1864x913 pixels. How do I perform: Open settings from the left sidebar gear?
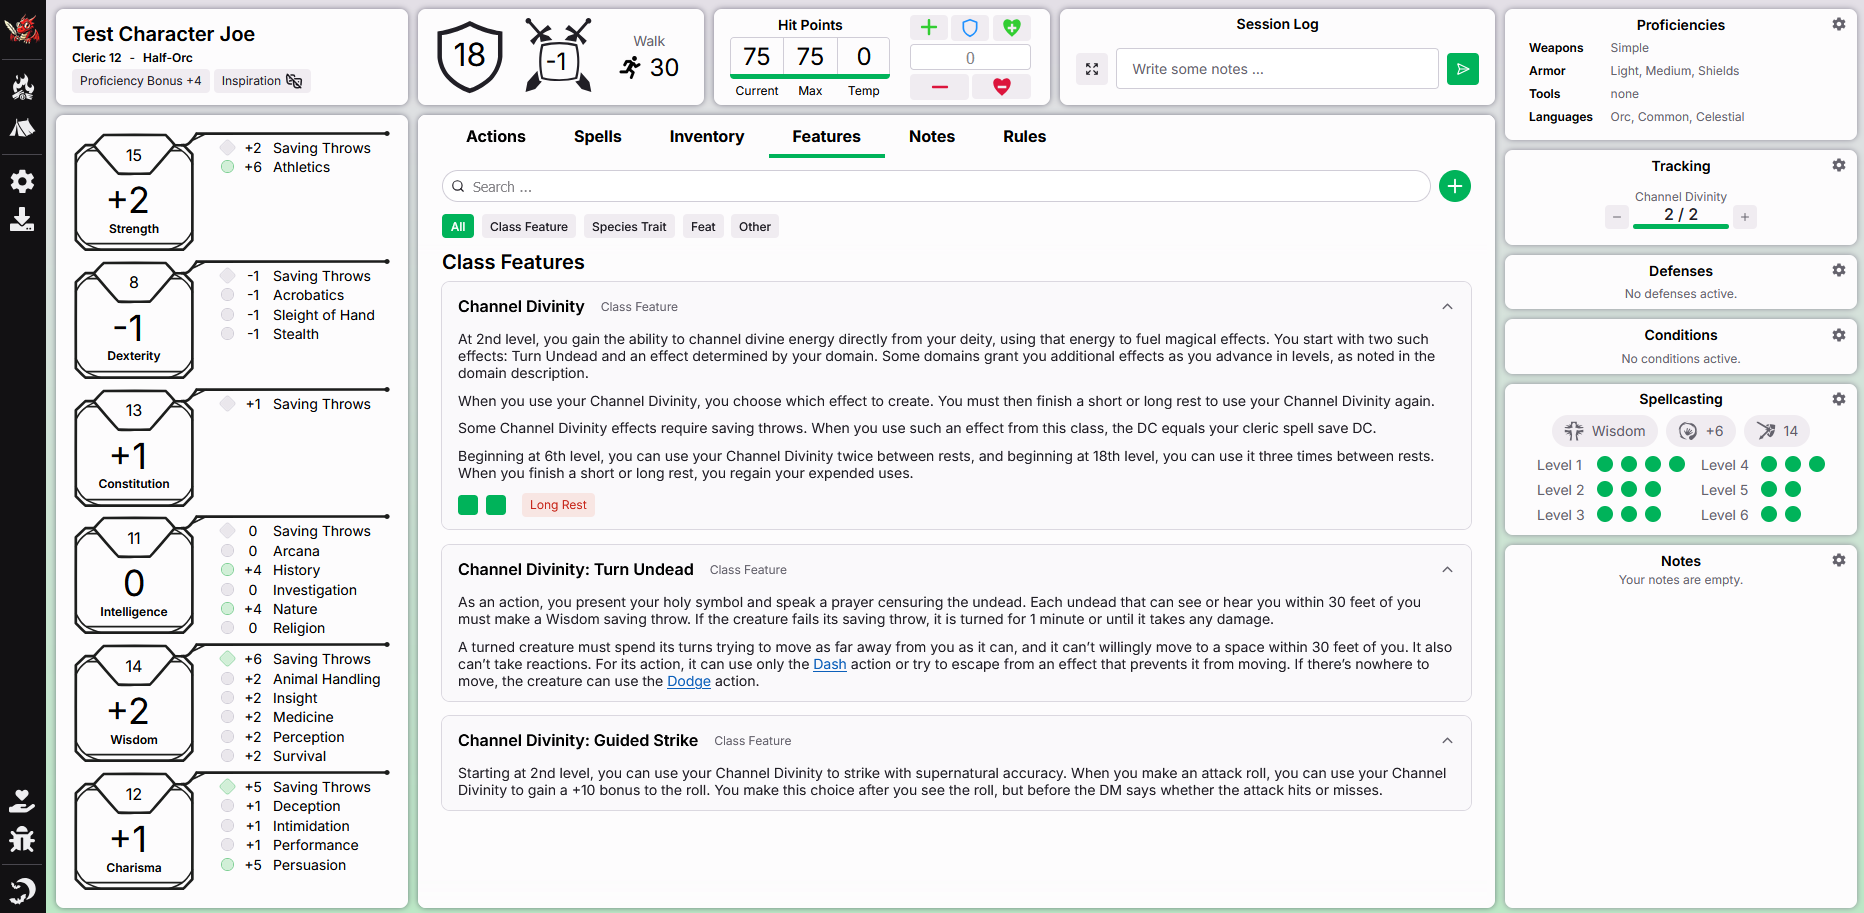tap(22, 181)
